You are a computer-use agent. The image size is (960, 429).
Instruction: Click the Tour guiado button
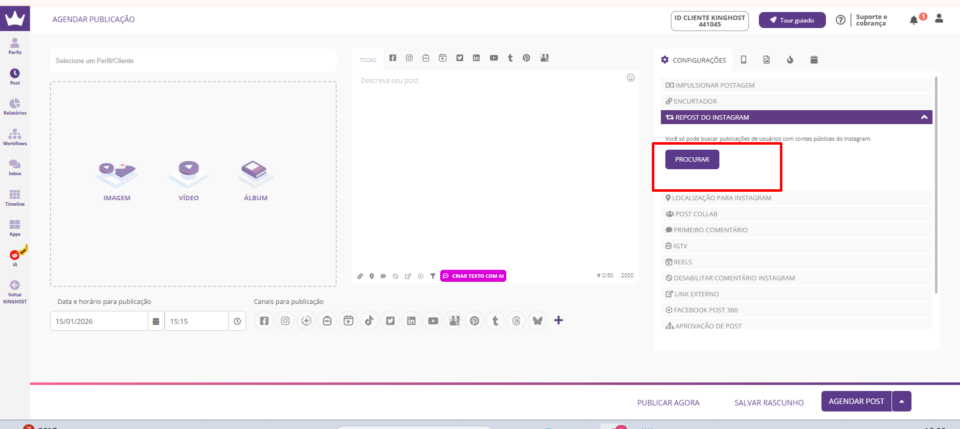click(792, 20)
